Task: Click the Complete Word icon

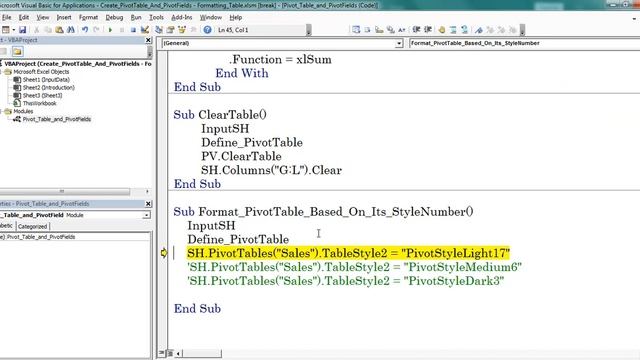Action: 402,30
